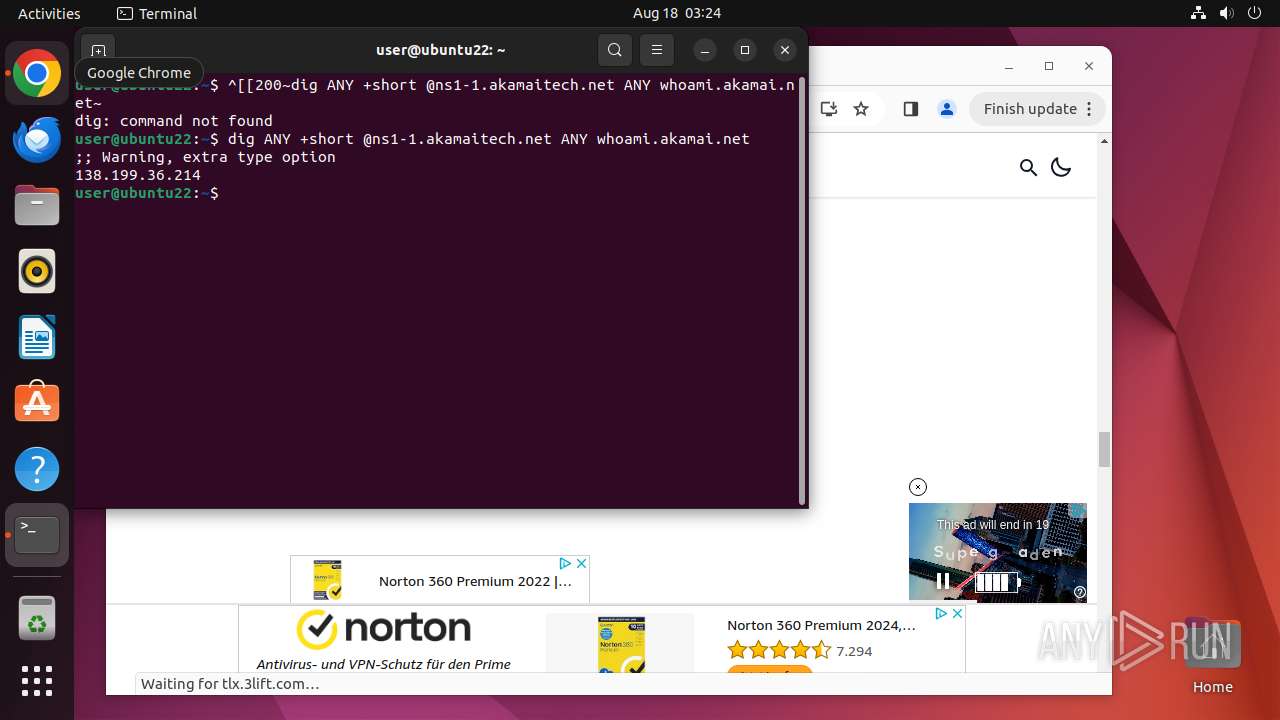Open the power system menu
Image resolution: width=1280 pixels, height=720 pixels.
coord(1254,13)
